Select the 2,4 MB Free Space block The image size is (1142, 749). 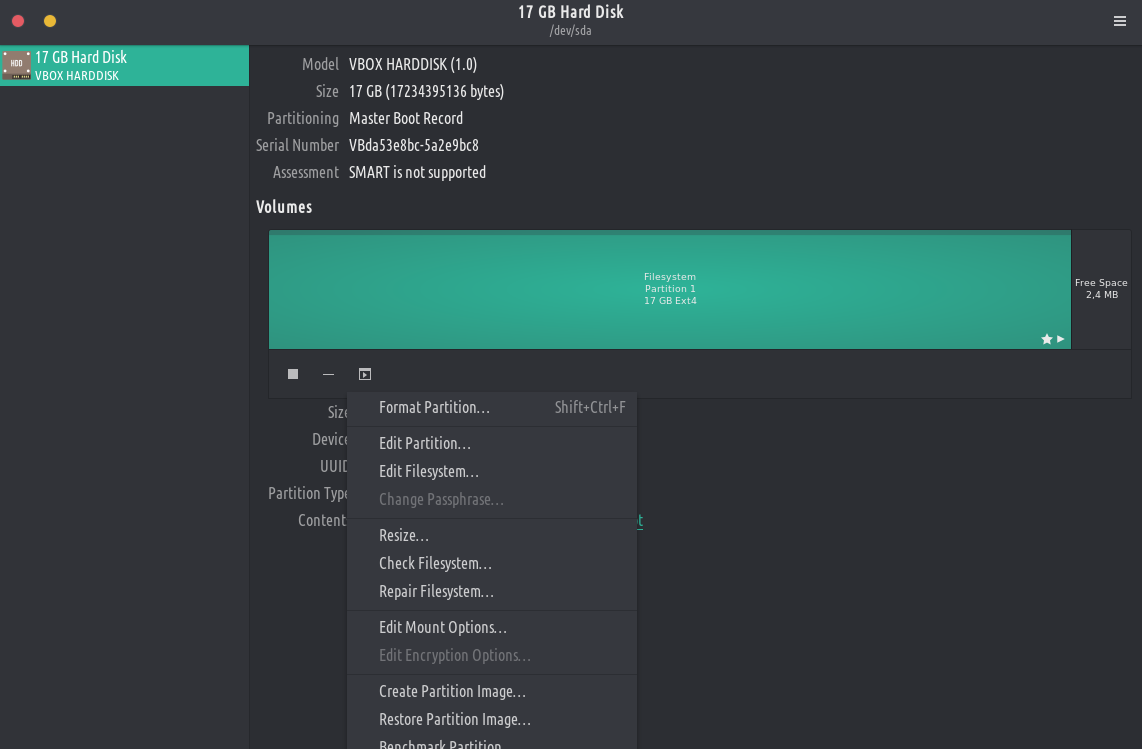pyautogui.click(x=1101, y=289)
